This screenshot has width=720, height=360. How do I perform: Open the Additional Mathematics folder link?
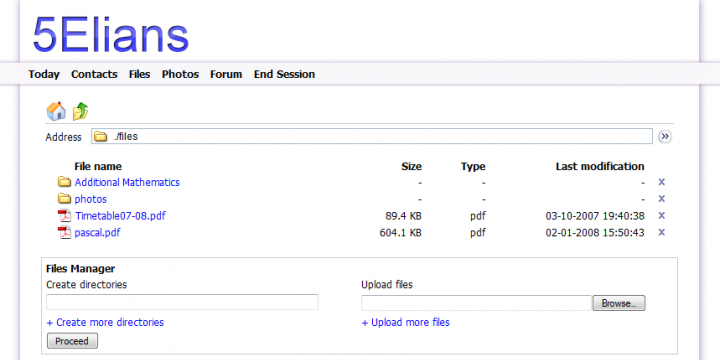tap(127, 182)
